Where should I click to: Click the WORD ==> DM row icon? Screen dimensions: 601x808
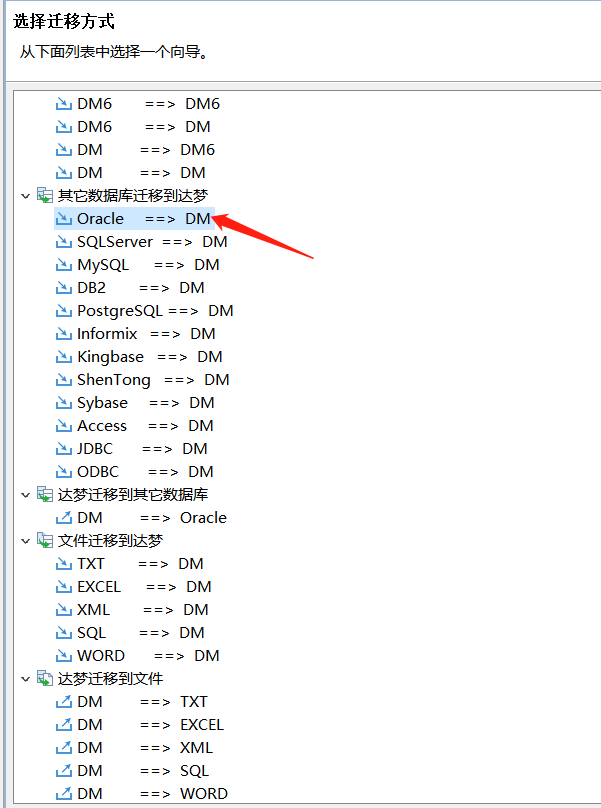point(63,655)
